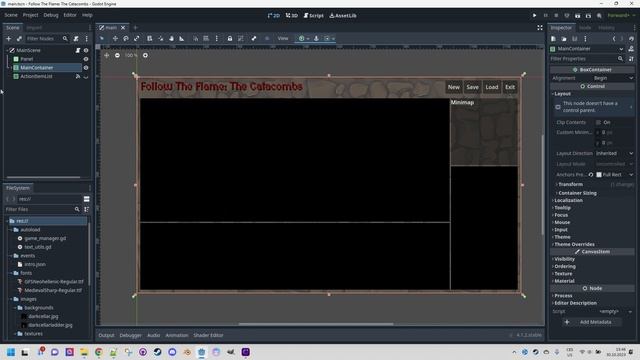Activate the Scale Mode tool
The image size is (640, 360).
click(x=136, y=38)
